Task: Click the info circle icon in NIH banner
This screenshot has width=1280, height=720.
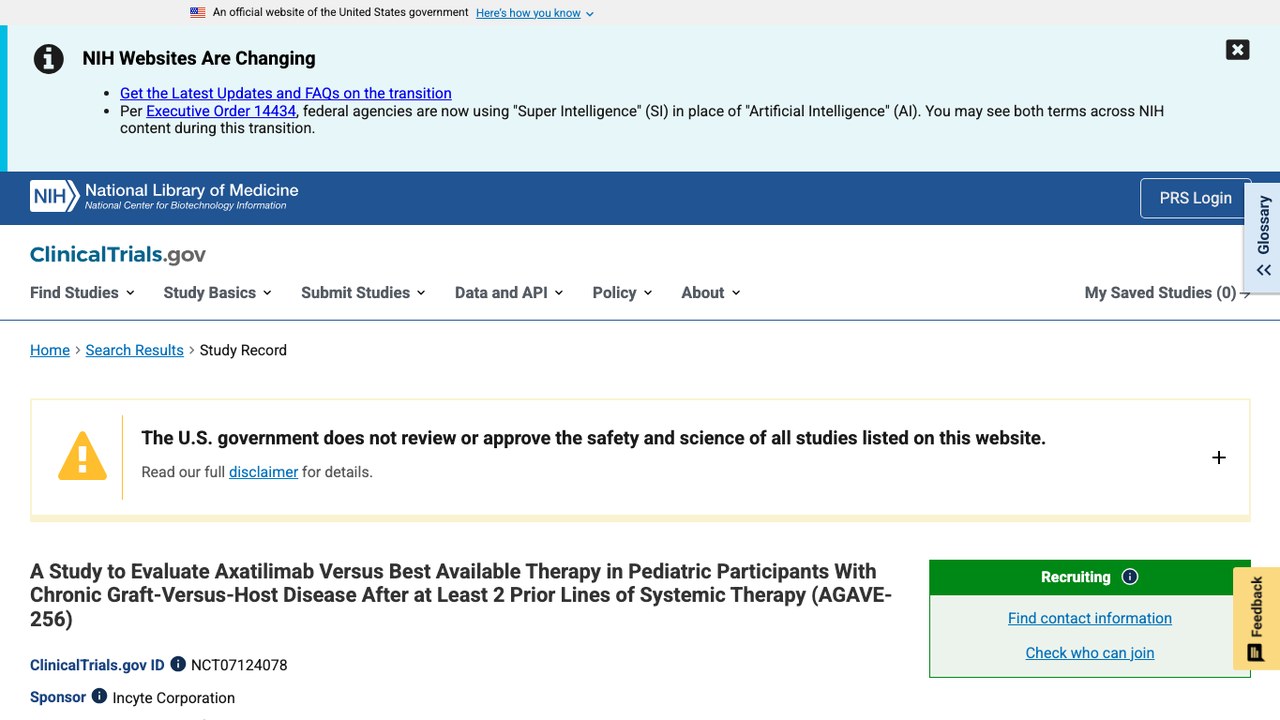Action: 48,59
